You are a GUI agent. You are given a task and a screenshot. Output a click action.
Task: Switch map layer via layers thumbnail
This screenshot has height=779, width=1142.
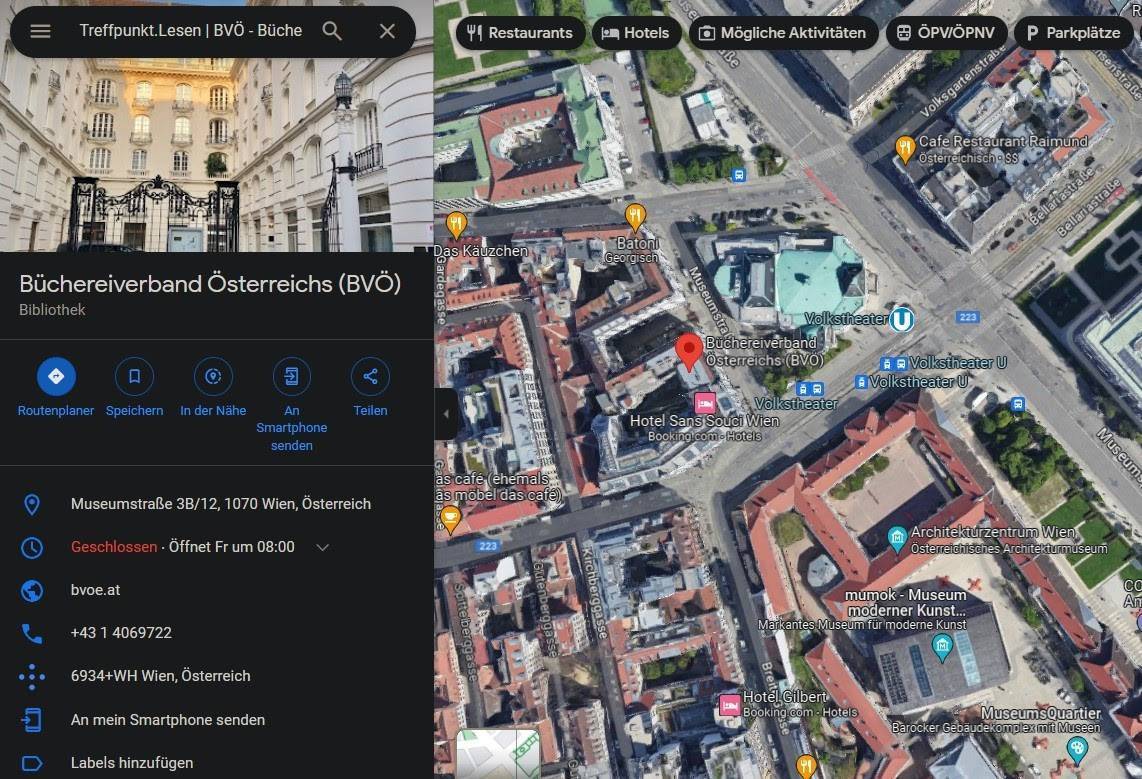(498, 754)
